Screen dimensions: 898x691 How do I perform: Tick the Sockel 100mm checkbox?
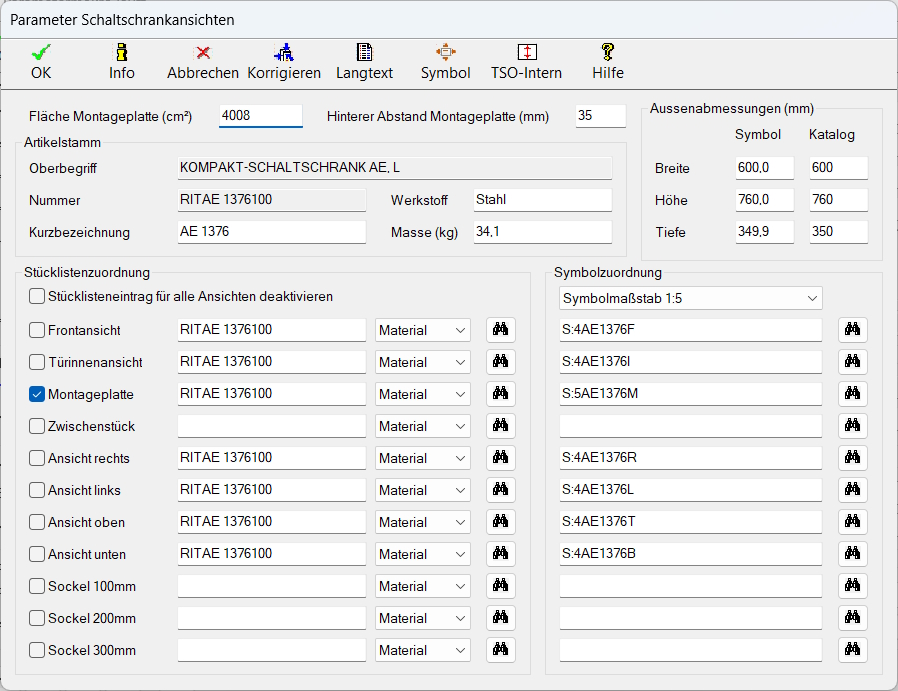pyautogui.click(x=37, y=586)
